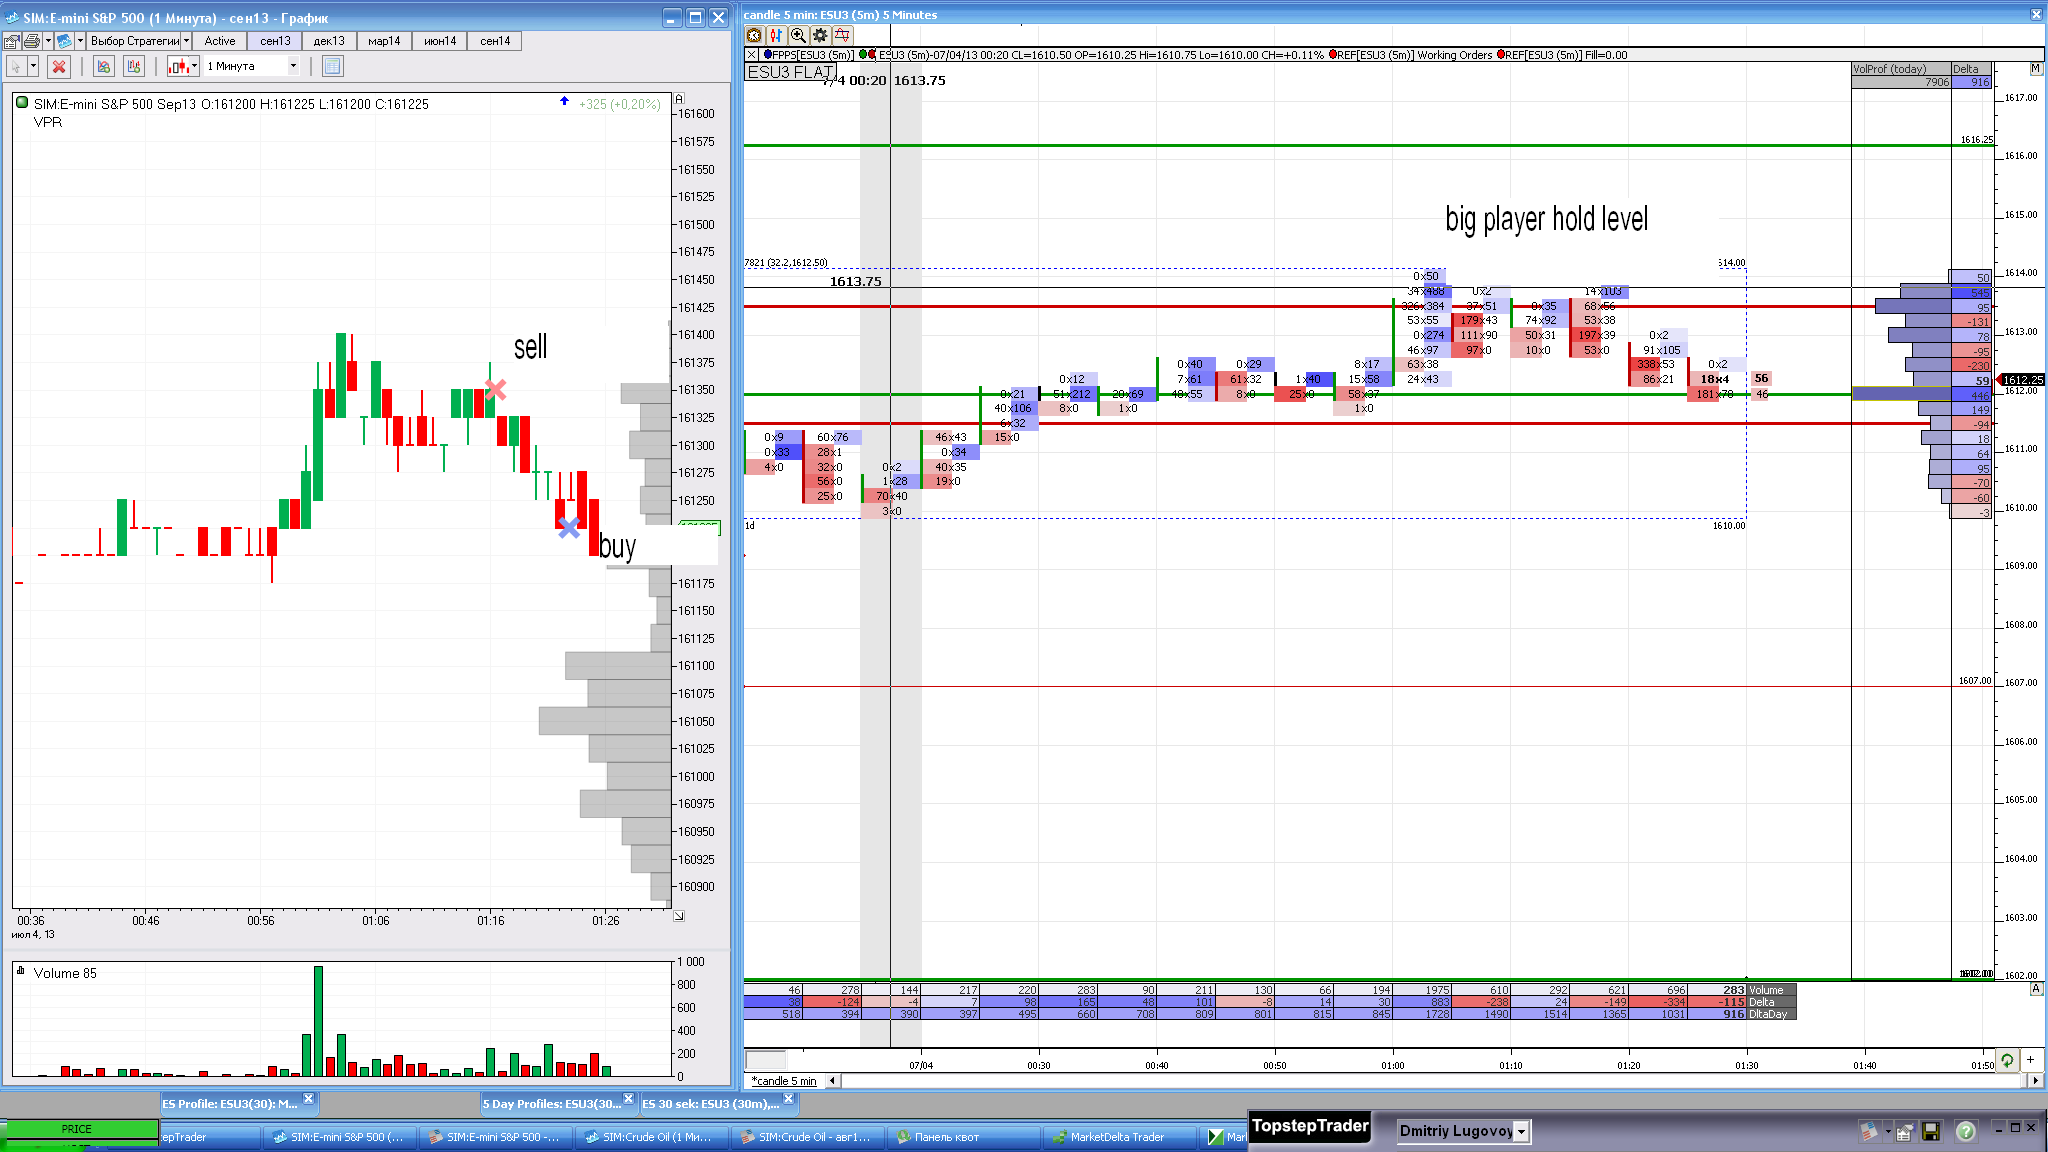2048x1152 pixels.
Task: Expand the chart template dropdown arrow
Action: [80, 41]
